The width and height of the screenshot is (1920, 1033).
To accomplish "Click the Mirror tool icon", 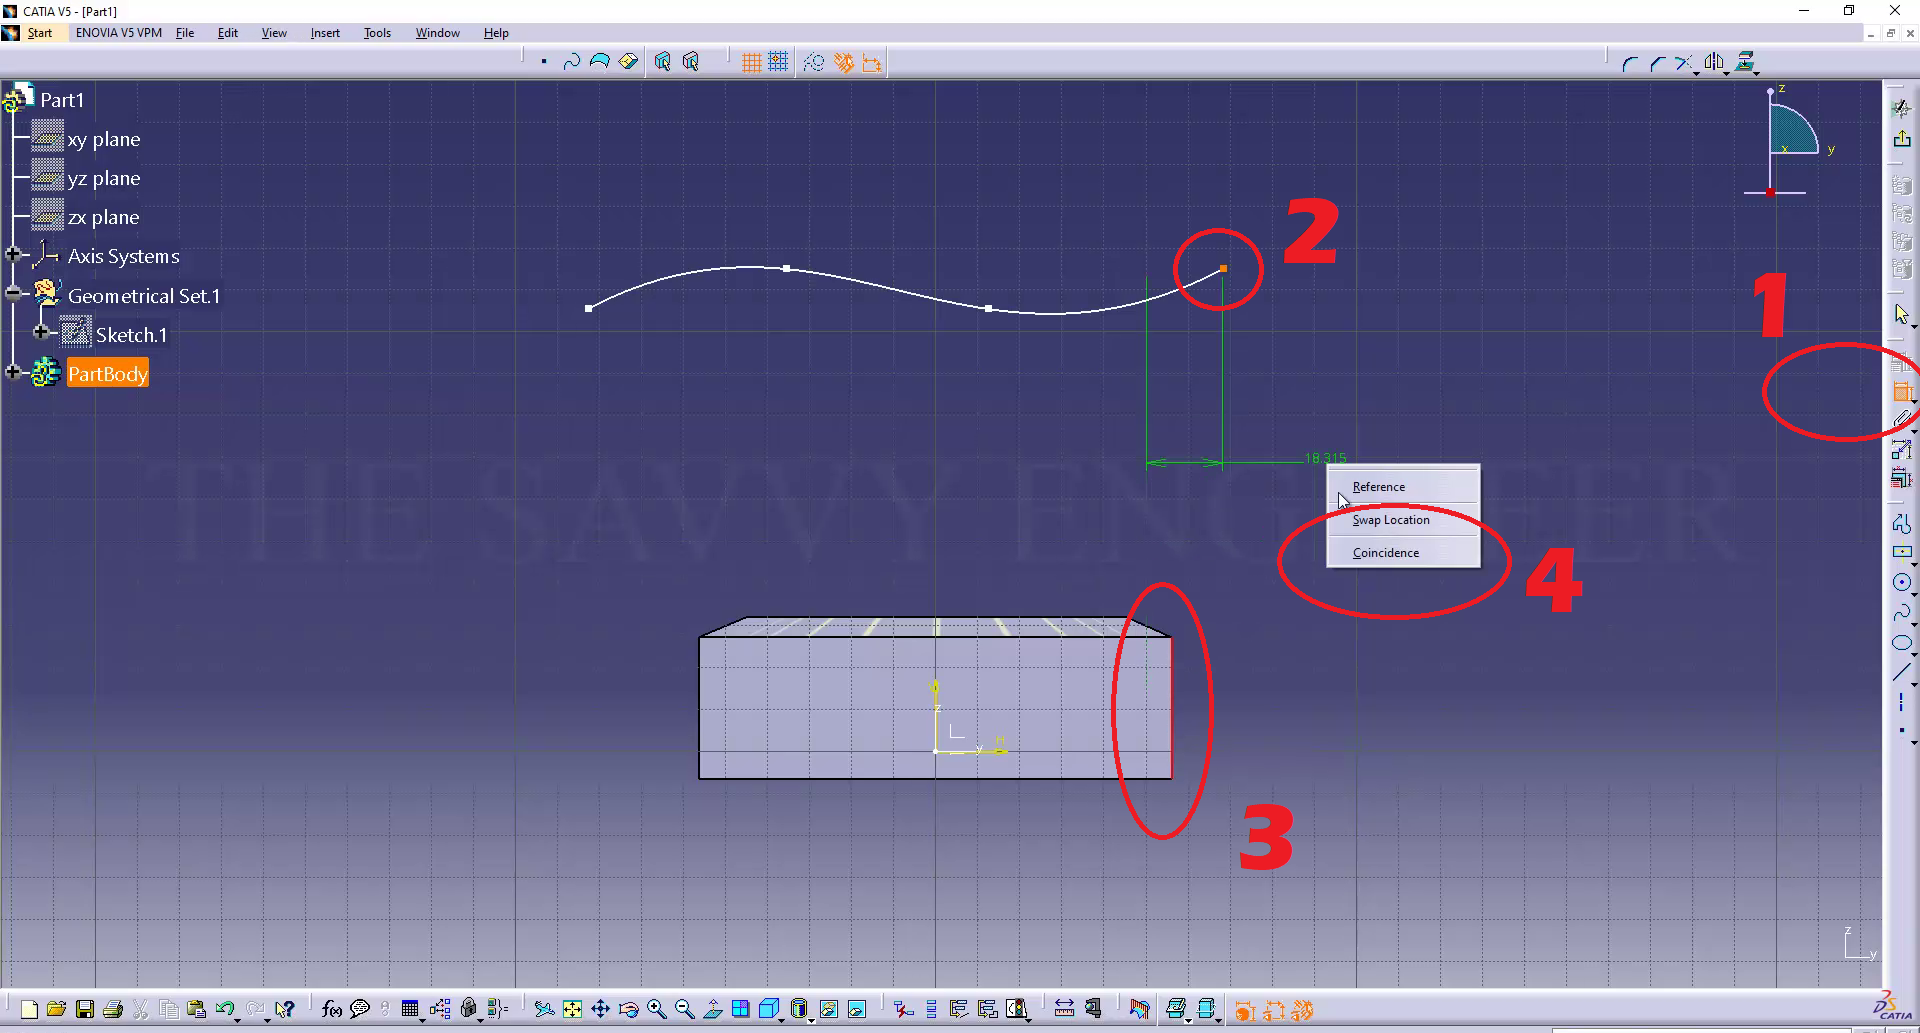I will point(1714,63).
